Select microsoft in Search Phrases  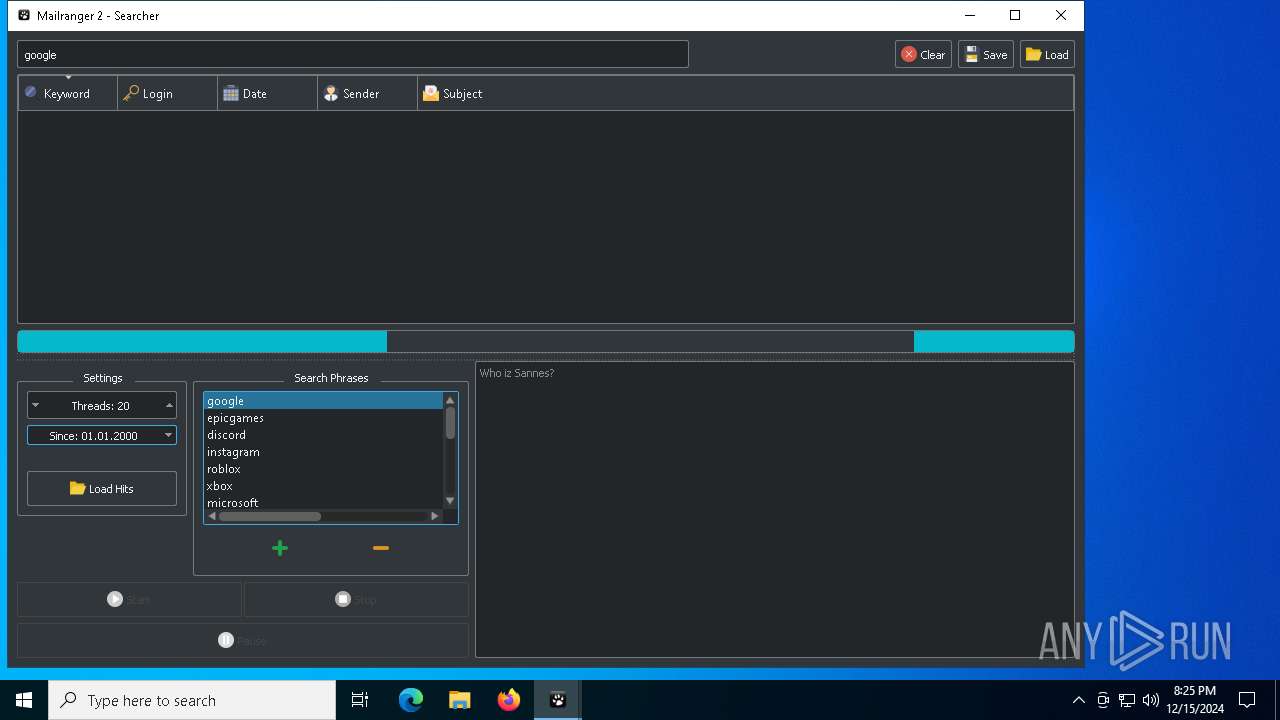click(323, 503)
